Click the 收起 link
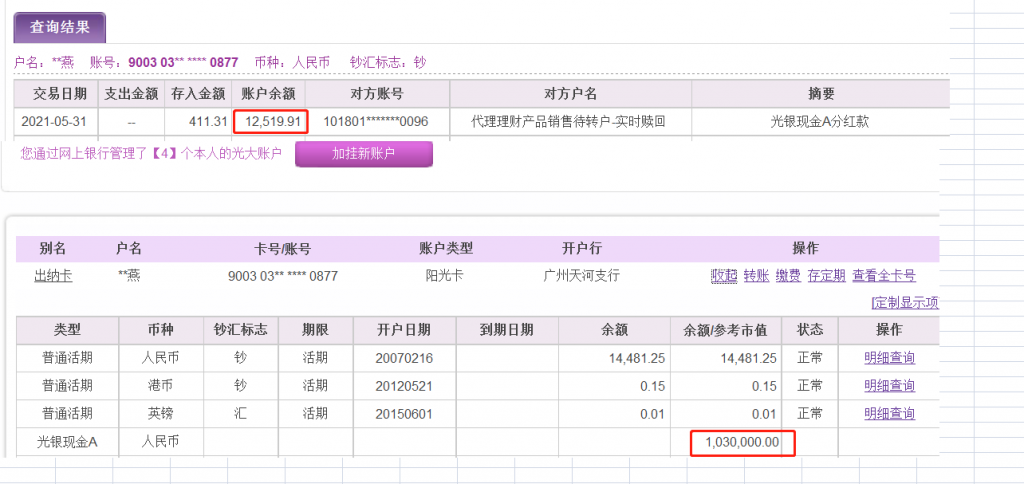The width and height of the screenshot is (1024, 484). click(x=724, y=276)
